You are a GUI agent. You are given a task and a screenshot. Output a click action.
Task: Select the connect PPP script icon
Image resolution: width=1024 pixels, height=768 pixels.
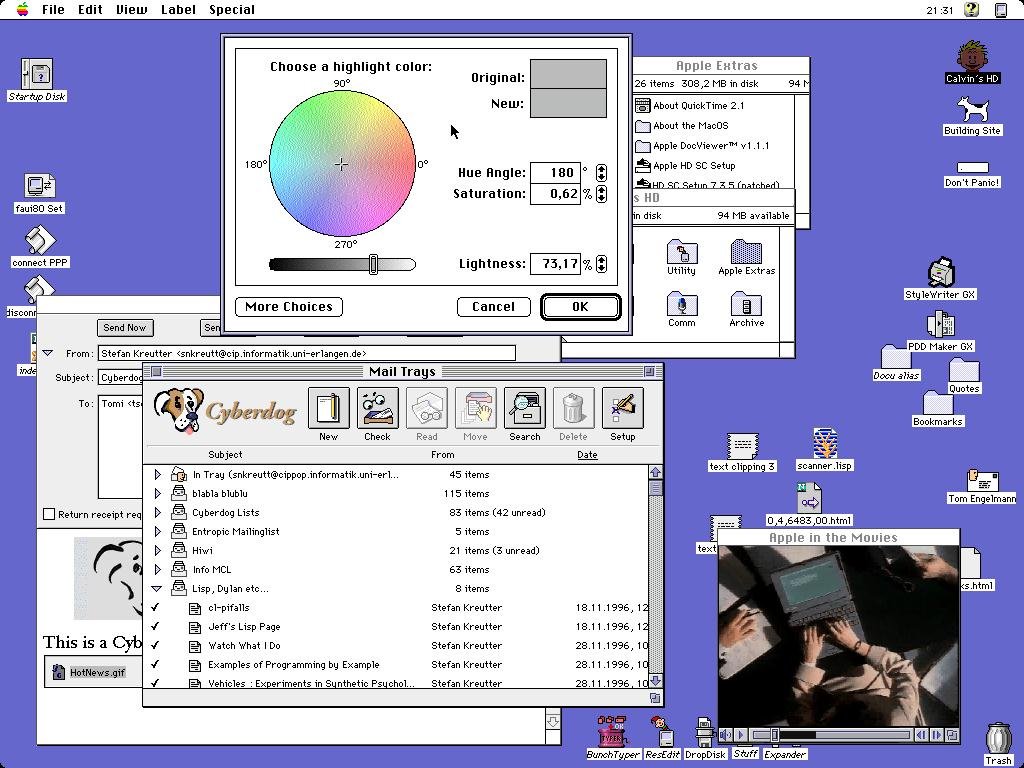39,240
